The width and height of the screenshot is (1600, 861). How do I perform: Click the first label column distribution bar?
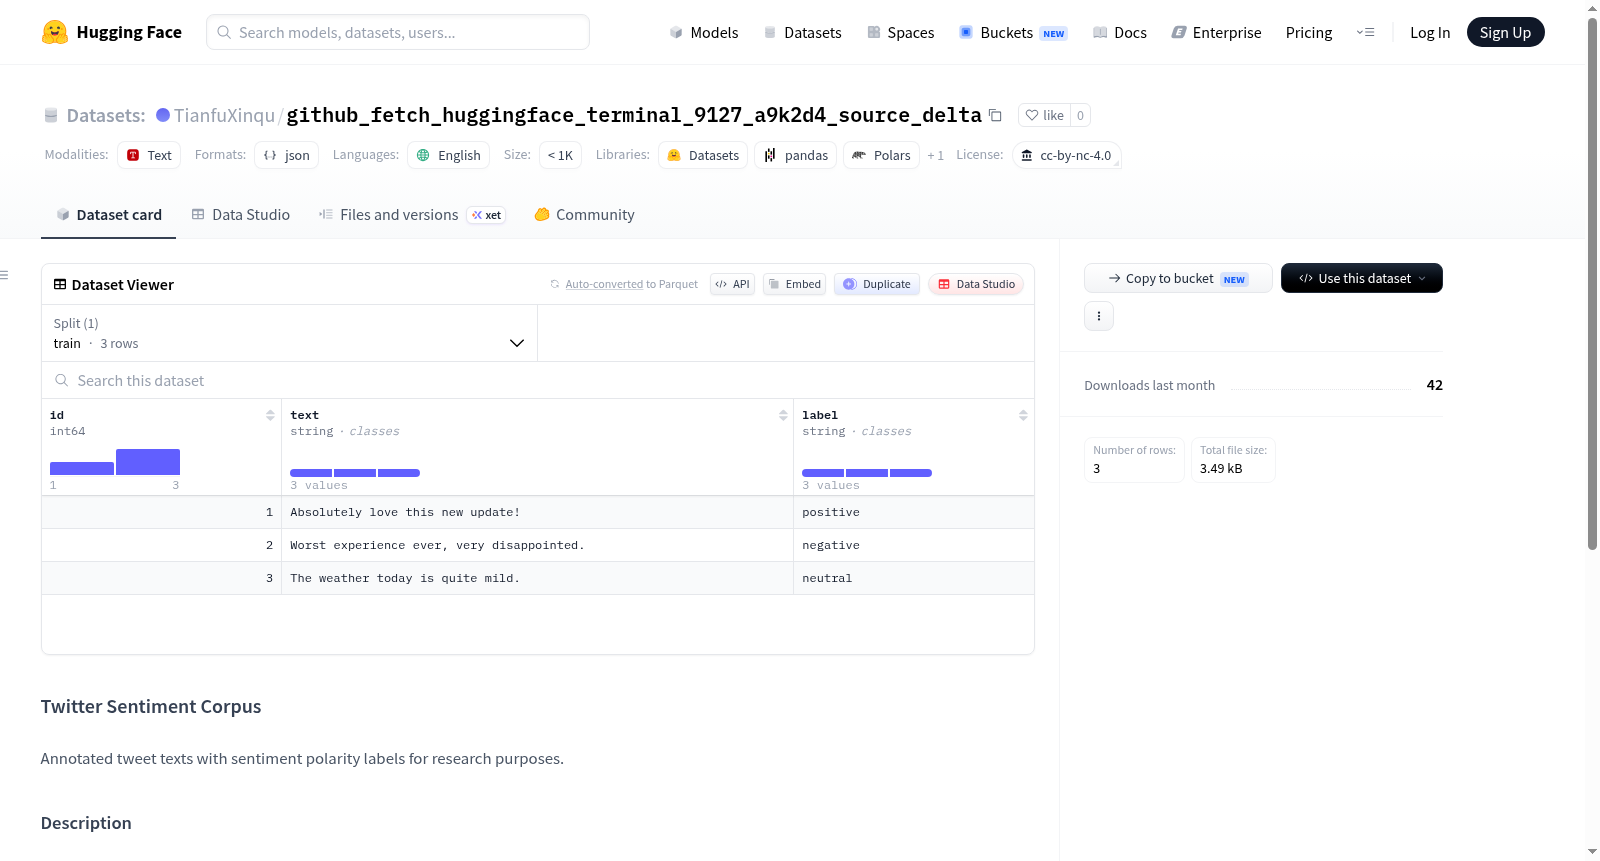pos(823,472)
